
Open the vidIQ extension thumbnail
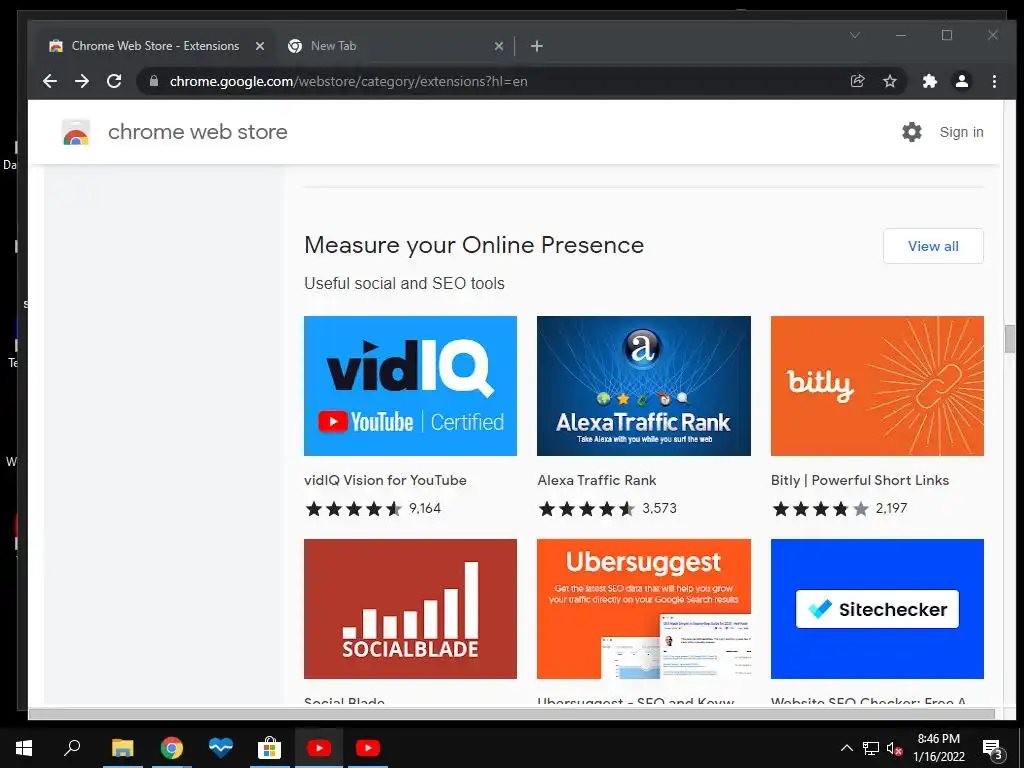[410, 386]
